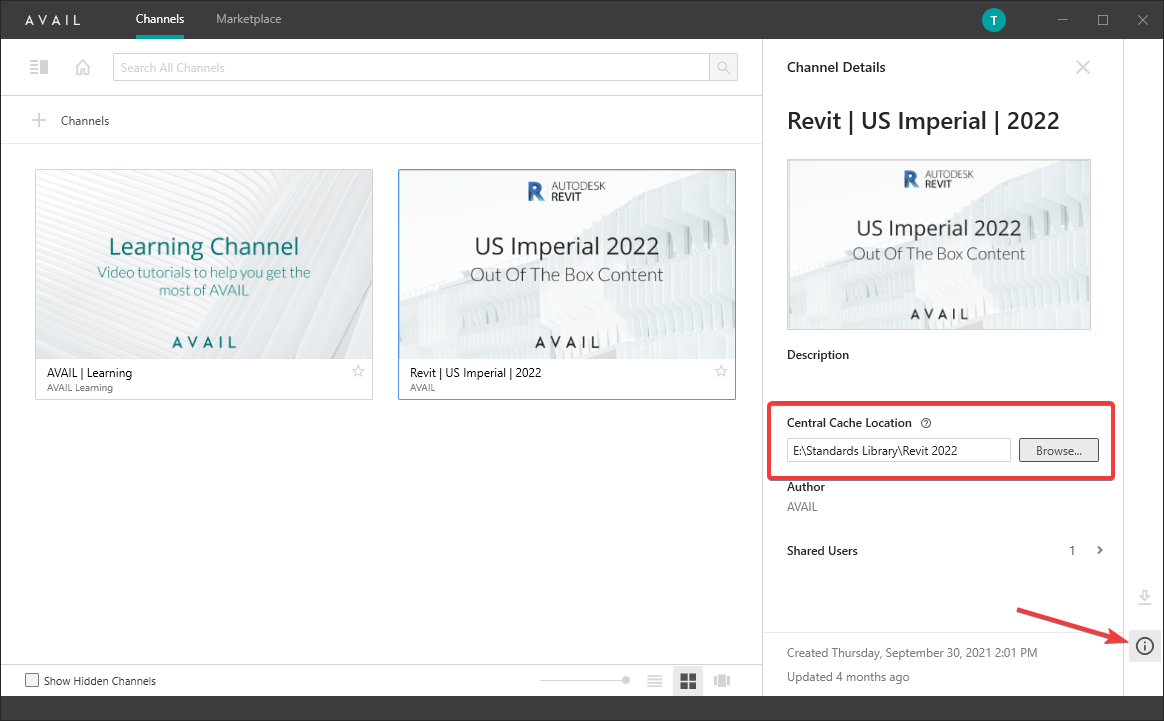Open Central Cache Location help icon
The height and width of the screenshot is (721, 1164).
coord(926,423)
